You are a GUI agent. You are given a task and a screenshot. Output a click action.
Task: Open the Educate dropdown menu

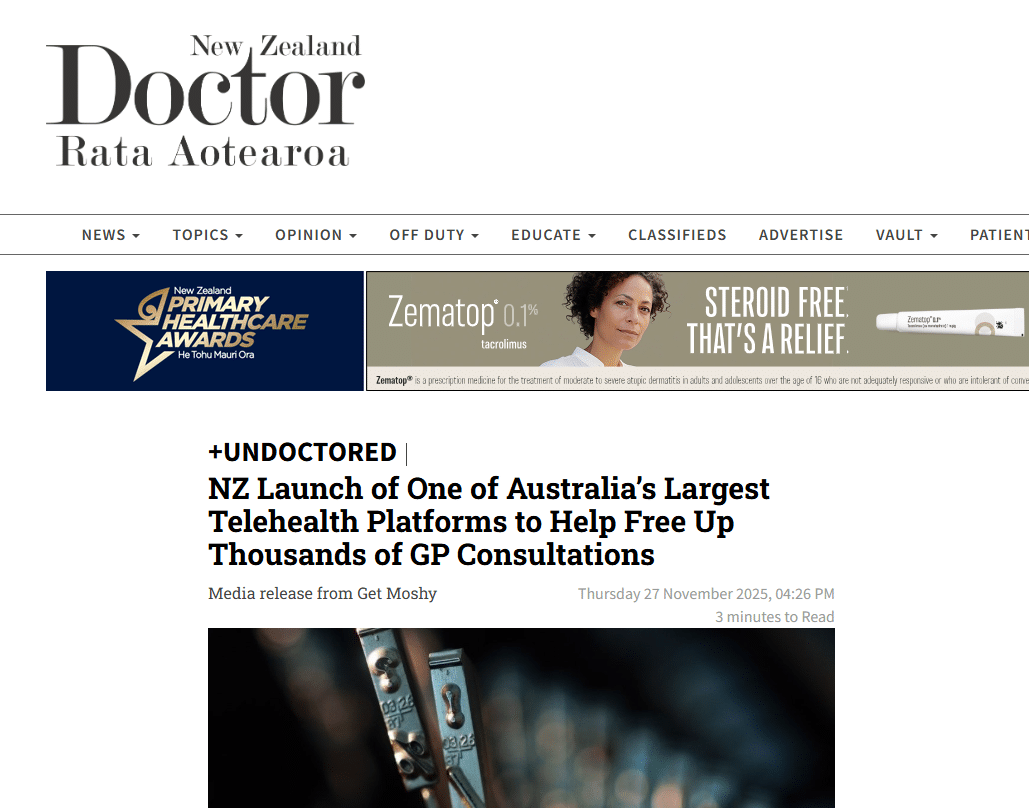[553, 235]
